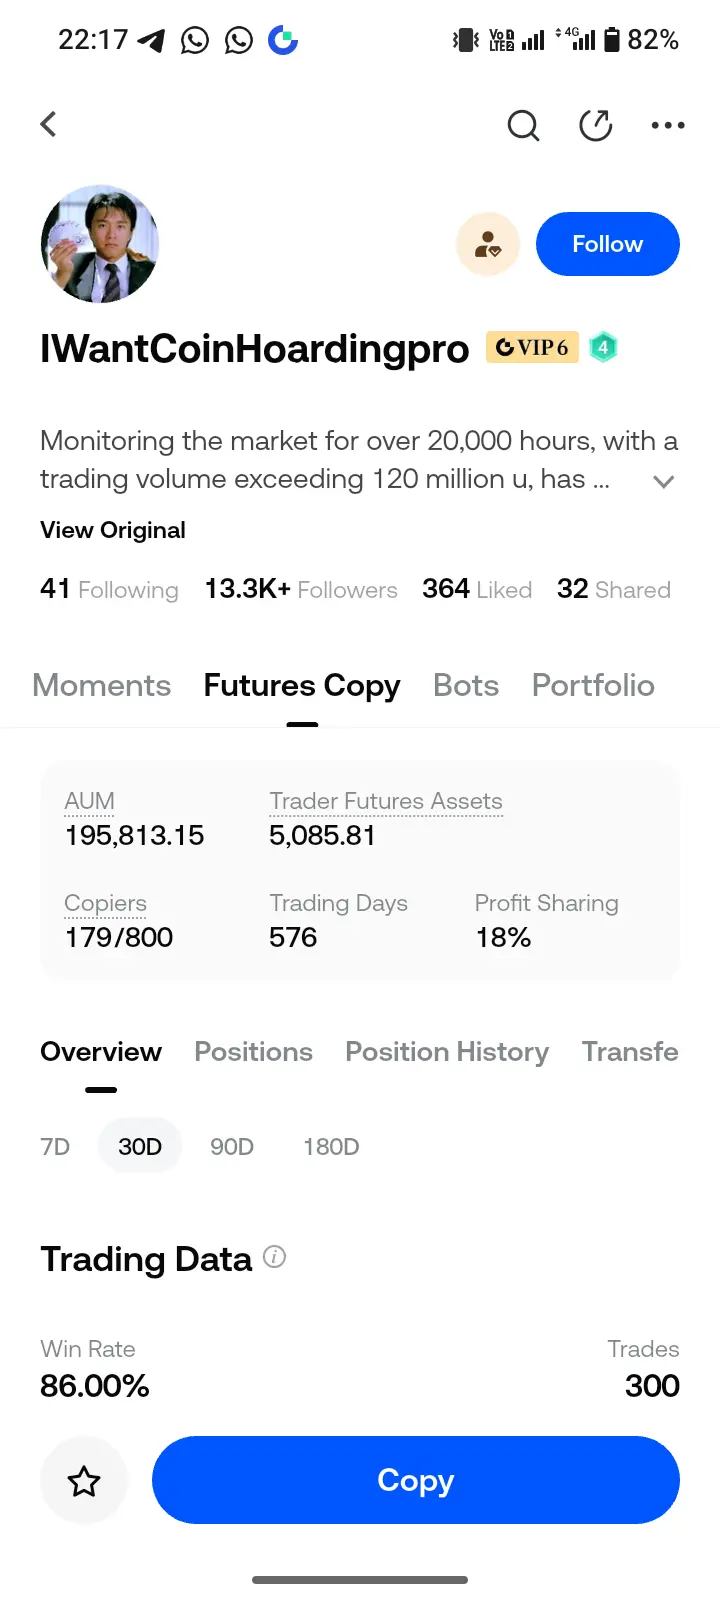
Task: Open the three-dot more options menu
Action: click(667, 126)
